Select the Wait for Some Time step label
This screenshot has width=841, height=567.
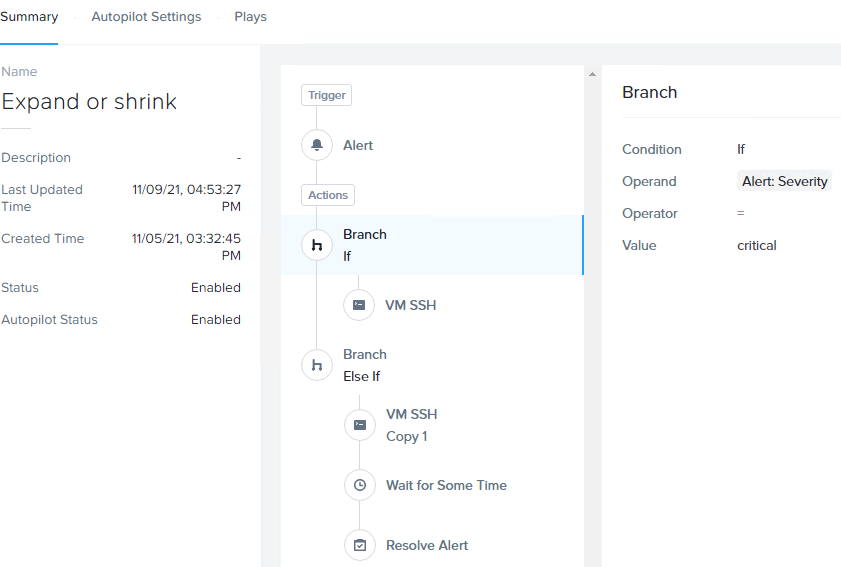(x=446, y=485)
